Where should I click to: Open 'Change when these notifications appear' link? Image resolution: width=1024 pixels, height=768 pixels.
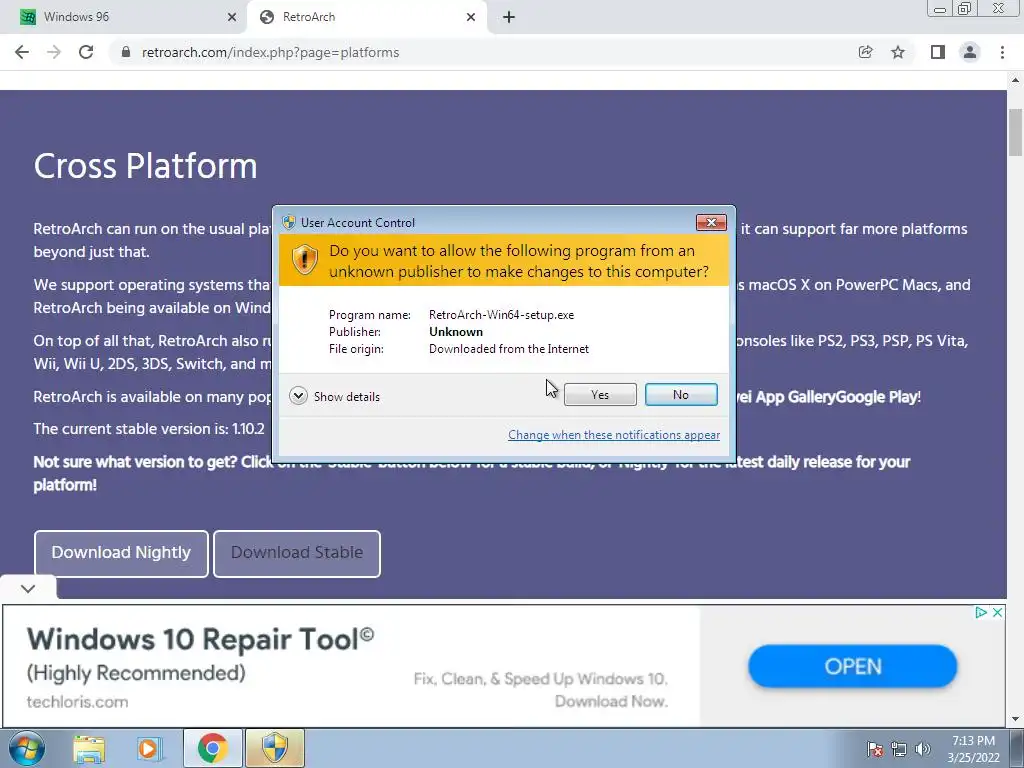(x=614, y=435)
